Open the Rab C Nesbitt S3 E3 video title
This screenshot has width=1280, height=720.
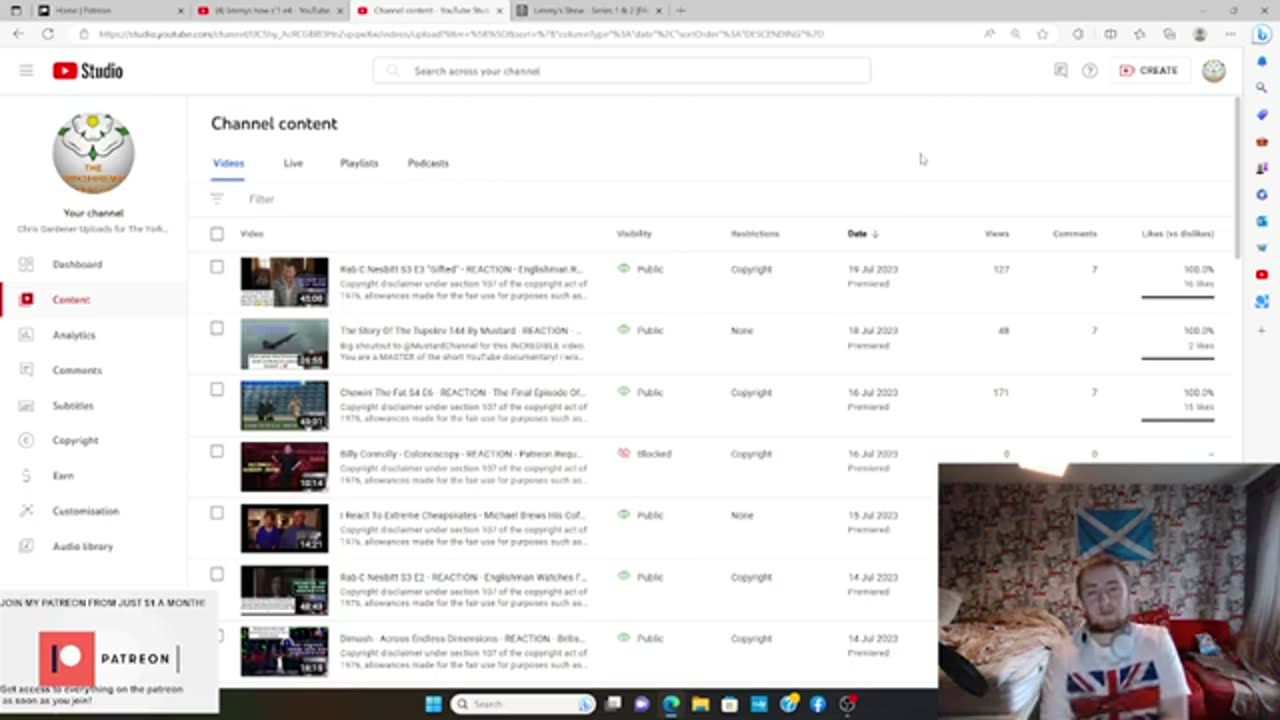461,269
